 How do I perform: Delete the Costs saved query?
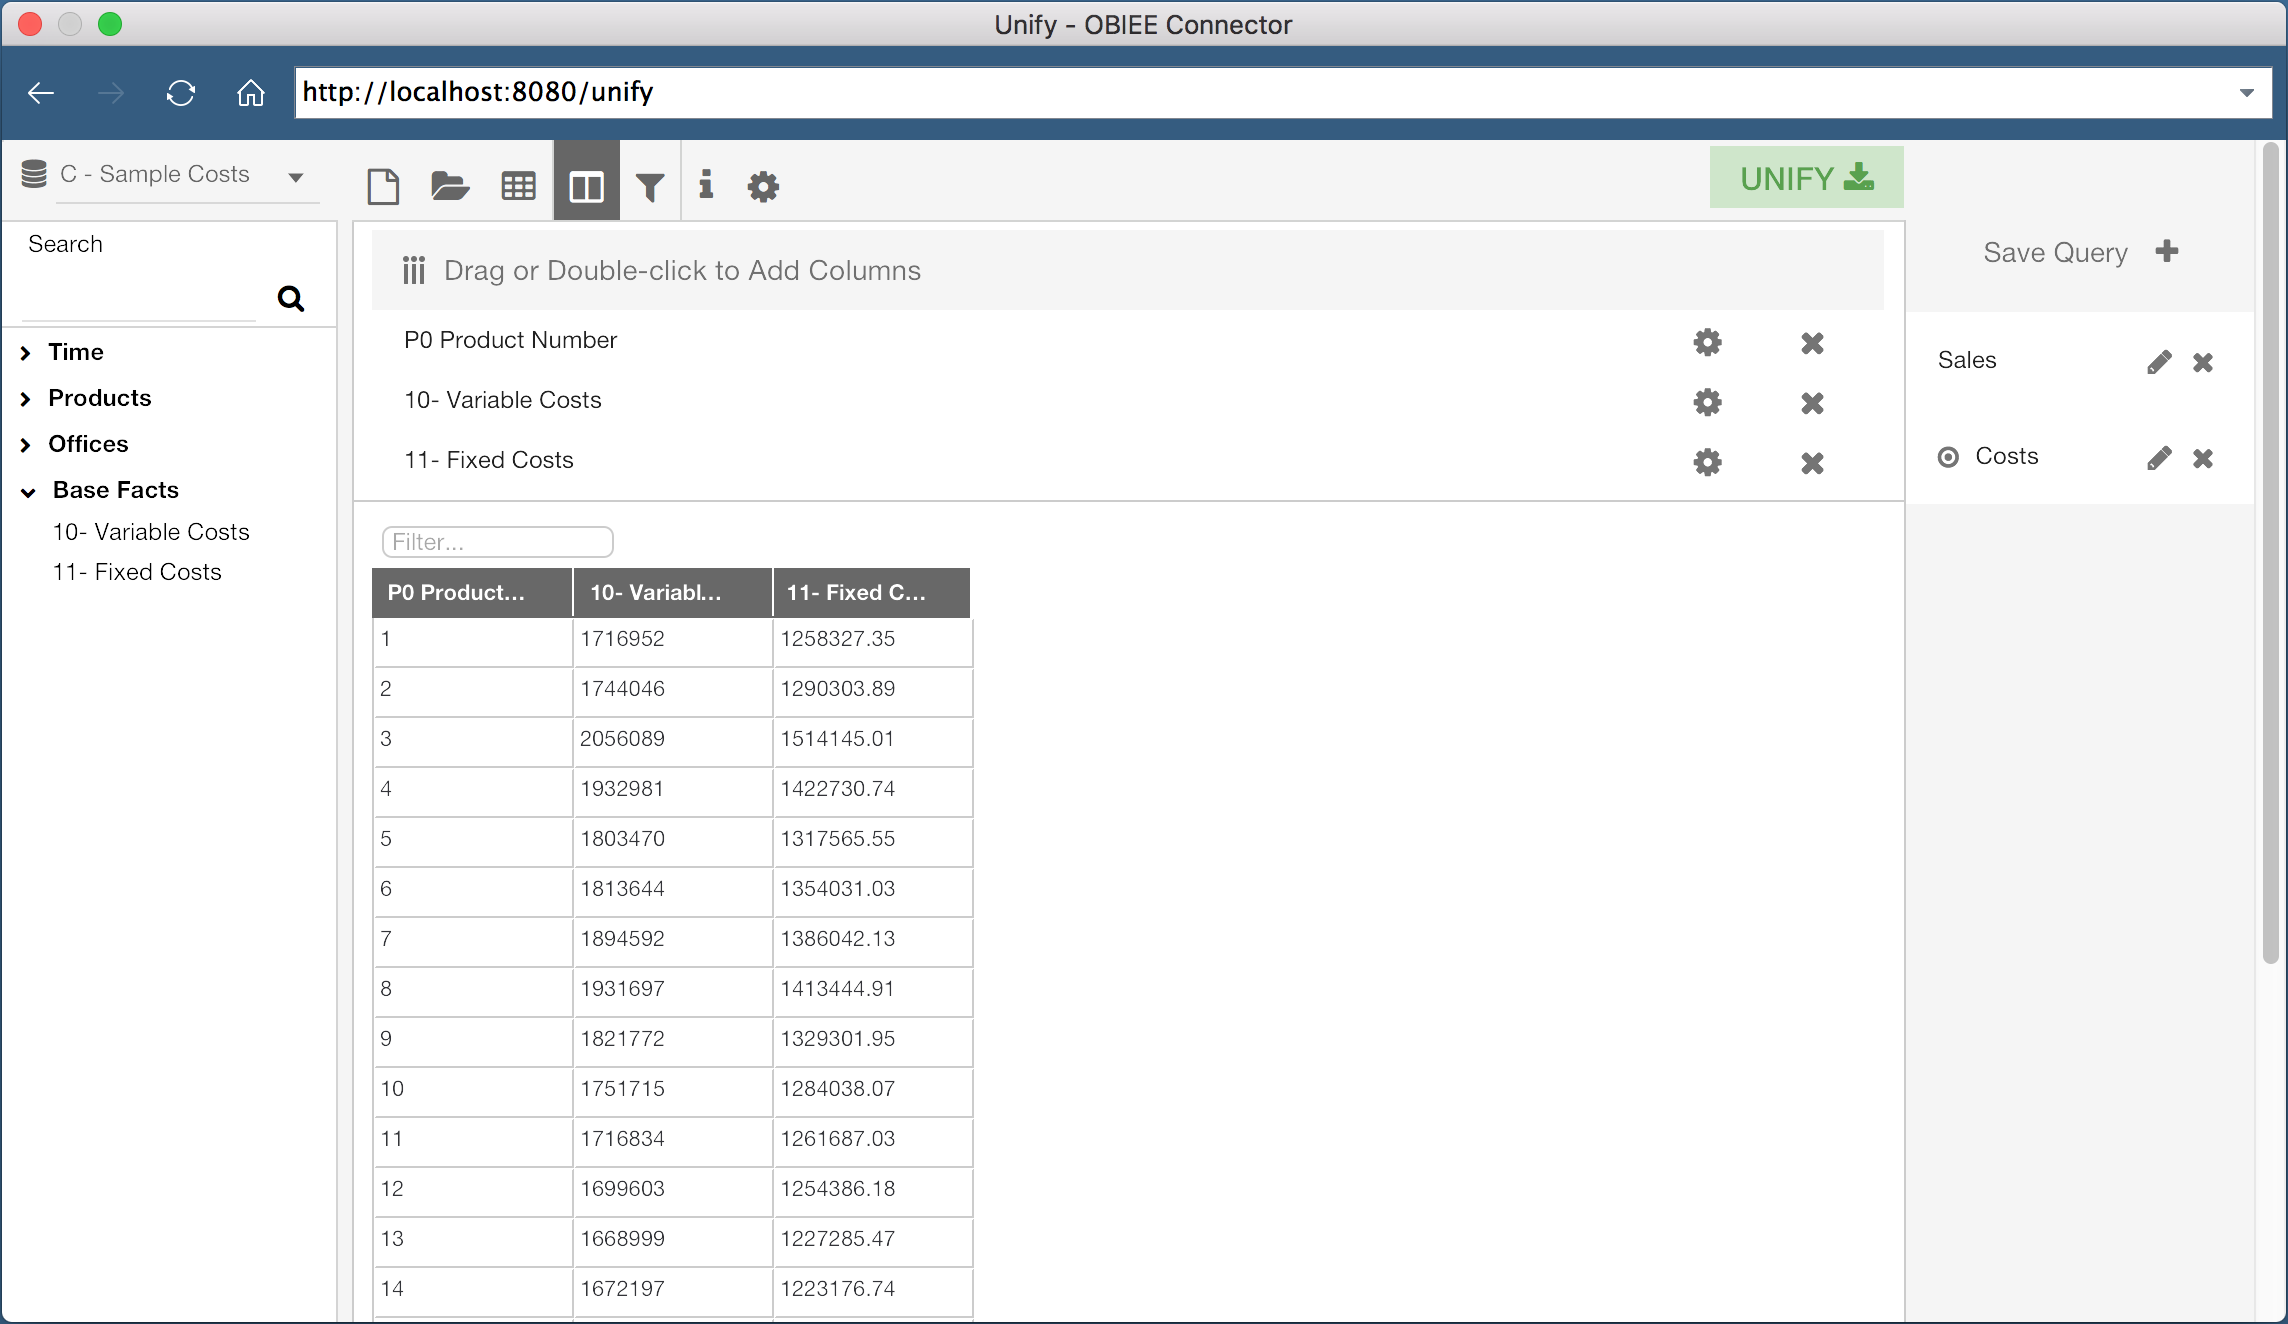(x=2203, y=458)
